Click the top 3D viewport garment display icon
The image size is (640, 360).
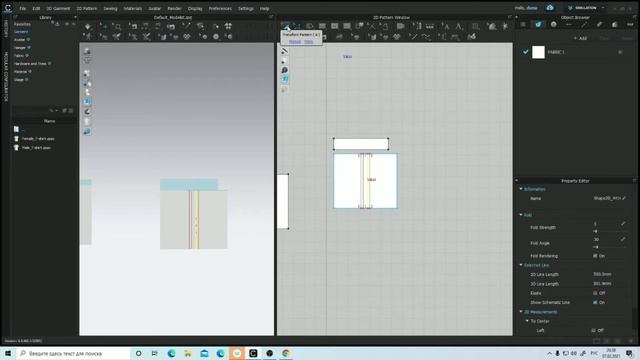coord(87,51)
